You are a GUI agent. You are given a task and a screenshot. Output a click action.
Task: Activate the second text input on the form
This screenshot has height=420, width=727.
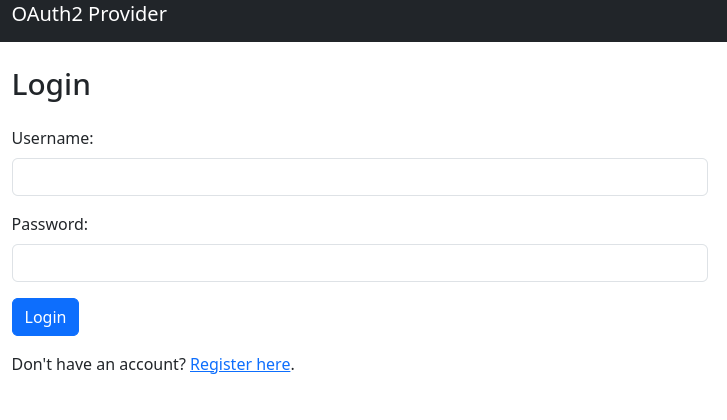[359, 263]
